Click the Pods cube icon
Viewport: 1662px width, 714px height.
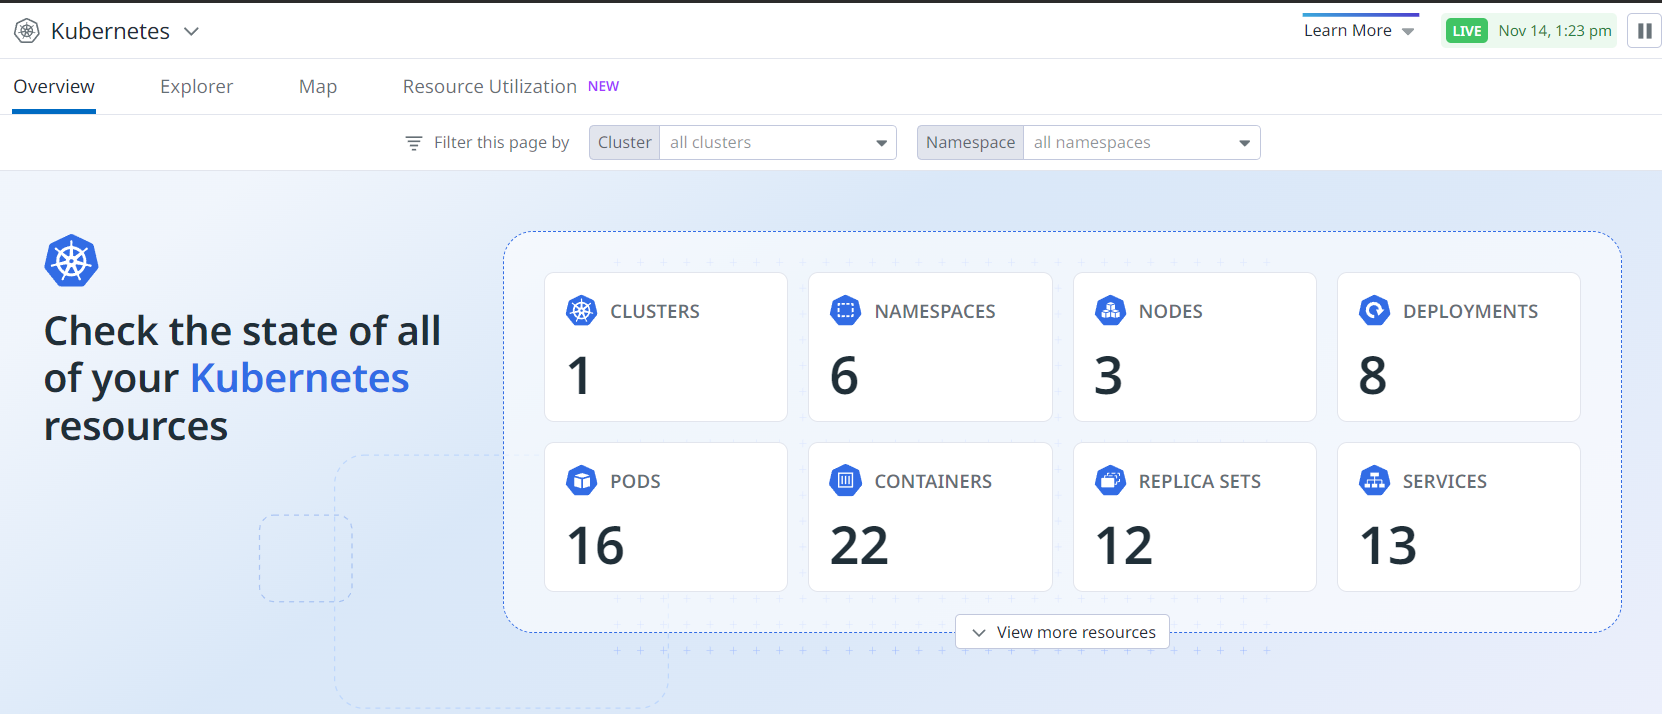581,481
